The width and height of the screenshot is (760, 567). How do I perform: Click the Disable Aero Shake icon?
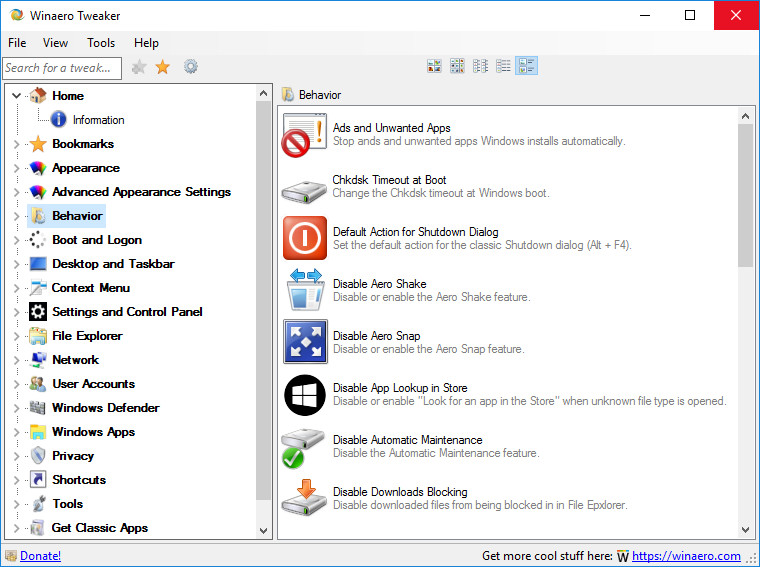[x=304, y=290]
